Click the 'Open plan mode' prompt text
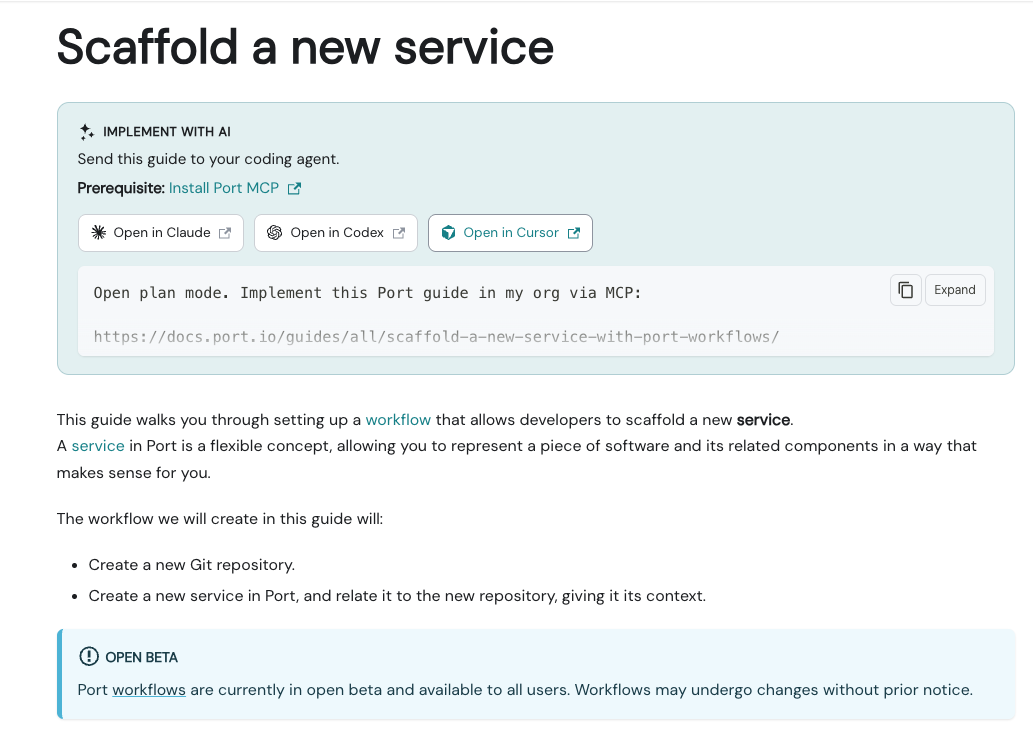 click(x=367, y=293)
